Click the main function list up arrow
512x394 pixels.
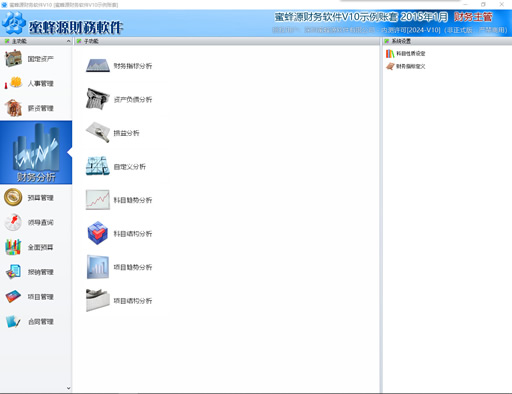pos(68,41)
